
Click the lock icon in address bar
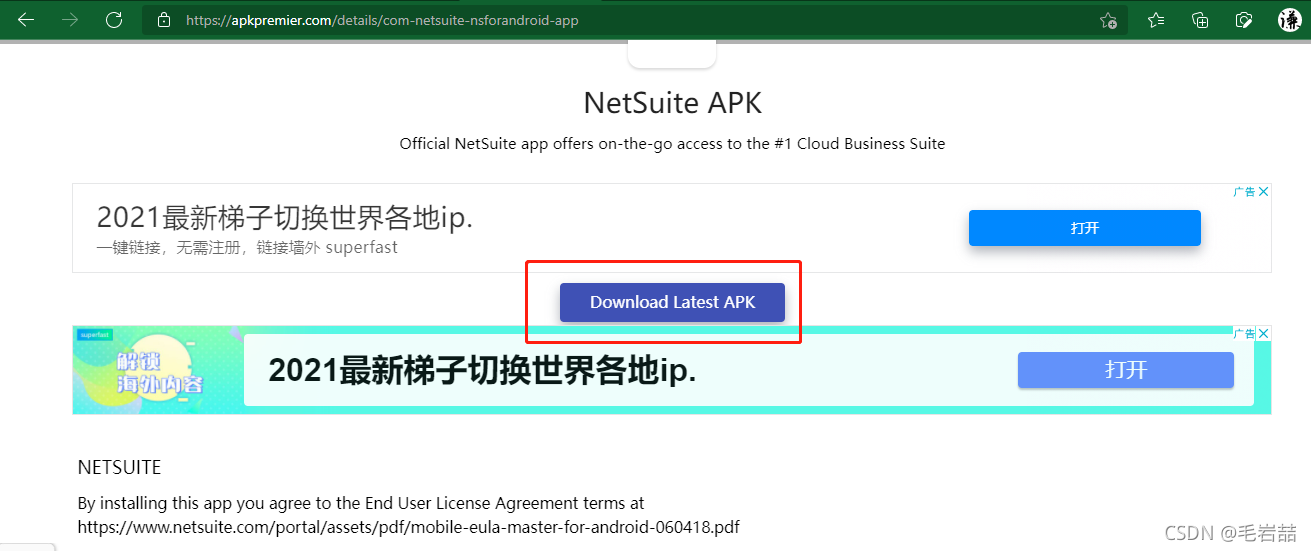click(164, 20)
